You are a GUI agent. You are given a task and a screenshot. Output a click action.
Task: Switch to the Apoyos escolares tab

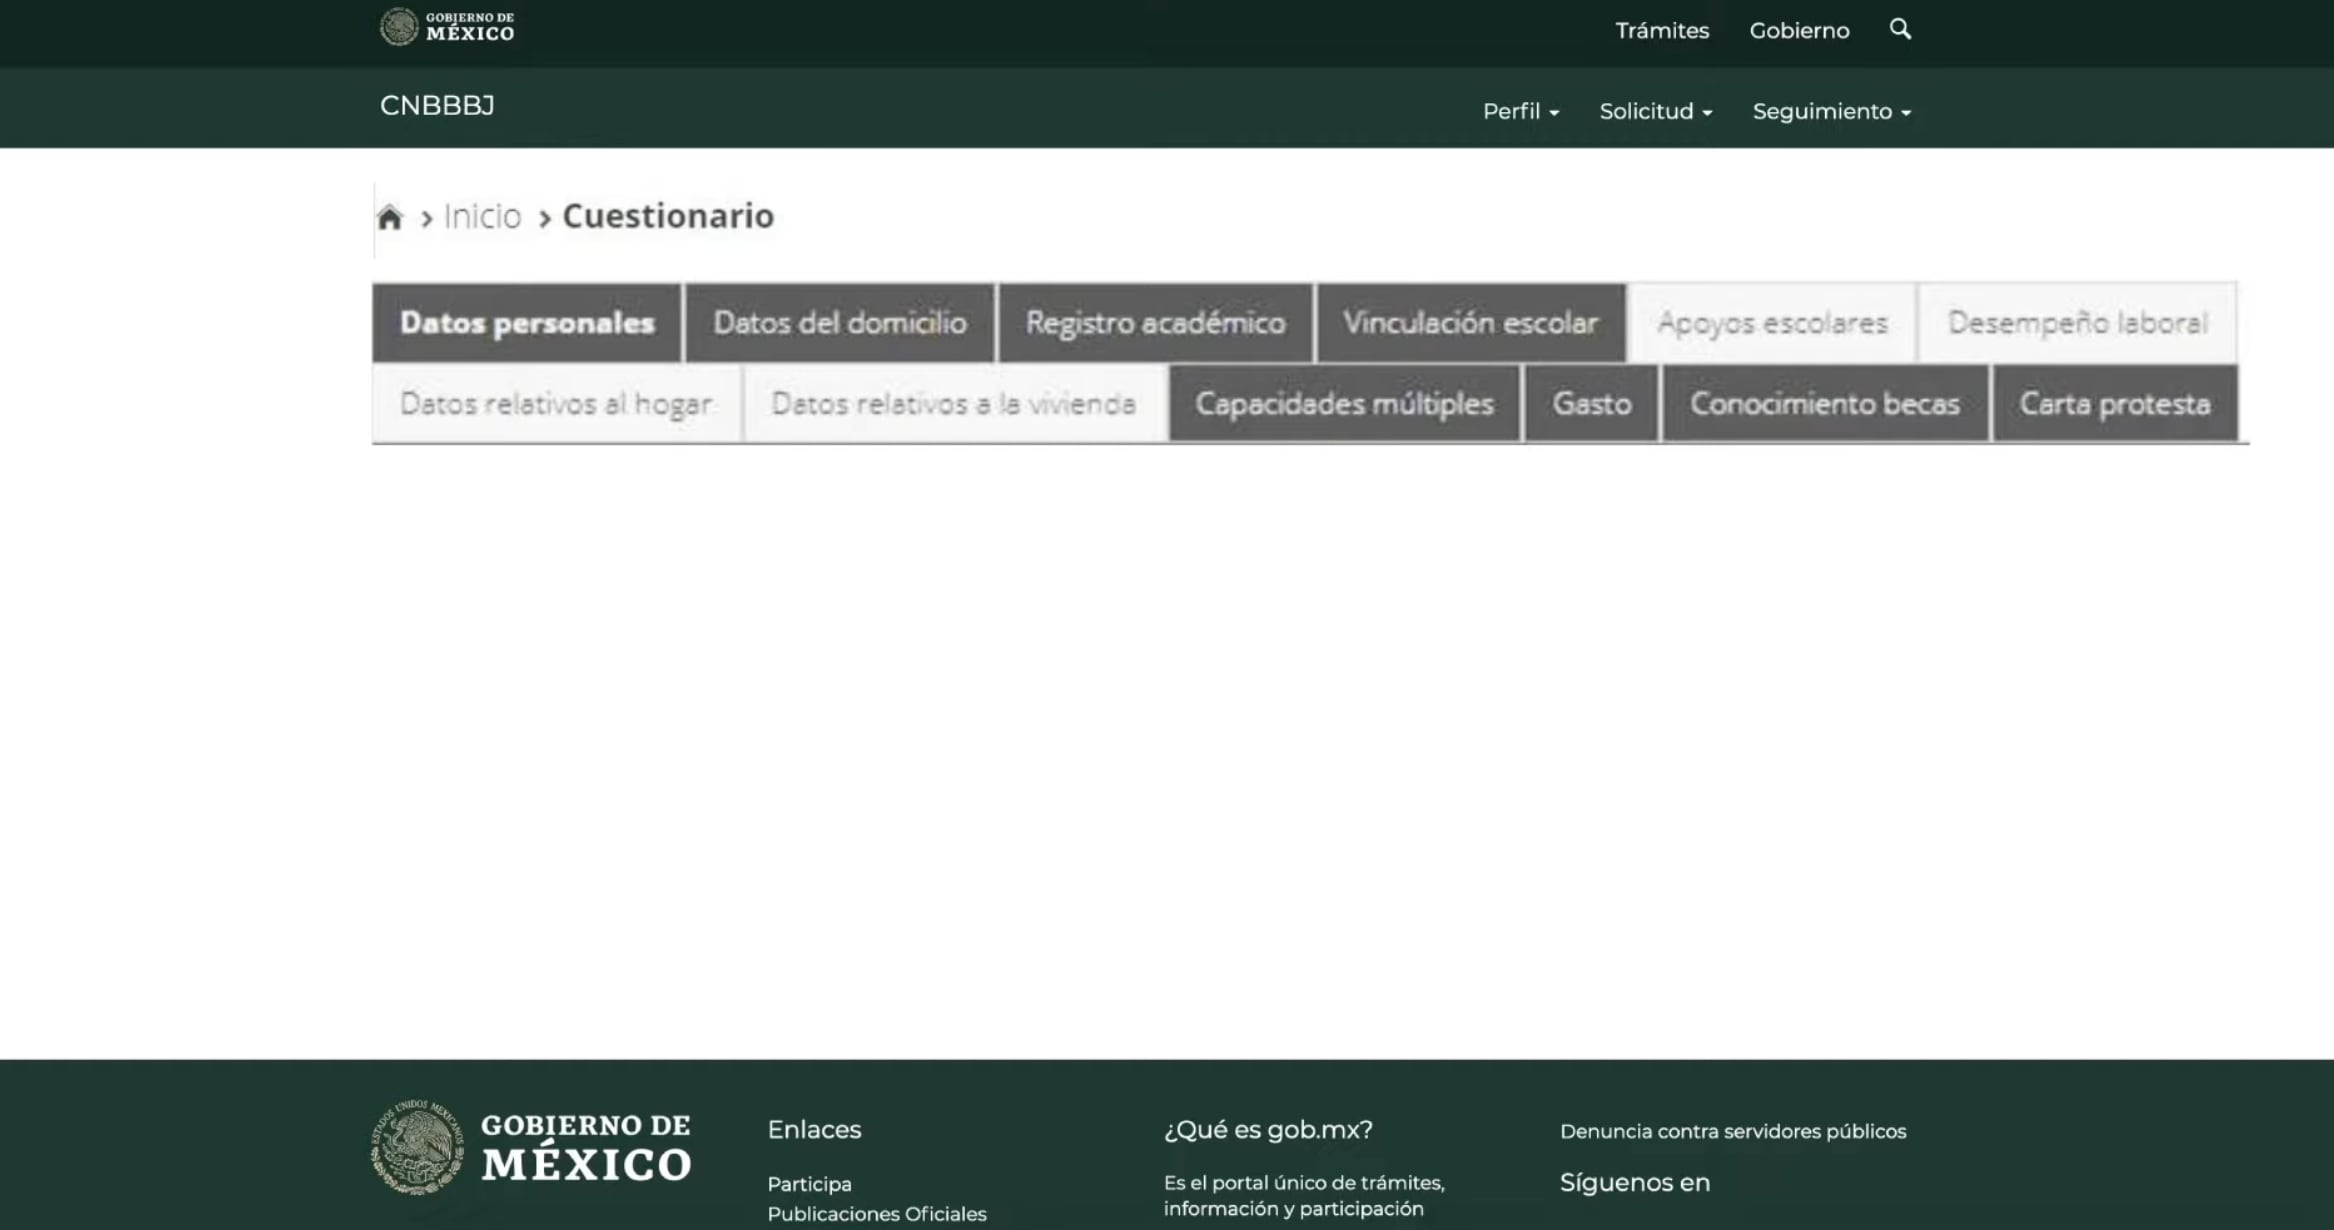pyautogui.click(x=1772, y=322)
